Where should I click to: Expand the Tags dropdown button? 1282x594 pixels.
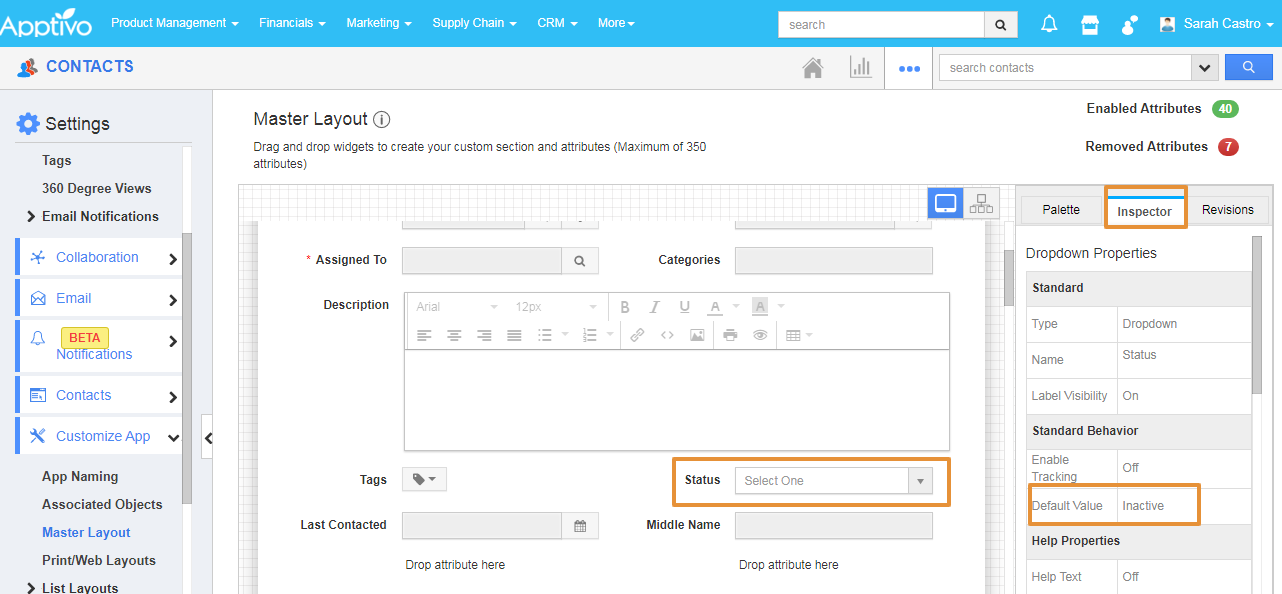424,480
